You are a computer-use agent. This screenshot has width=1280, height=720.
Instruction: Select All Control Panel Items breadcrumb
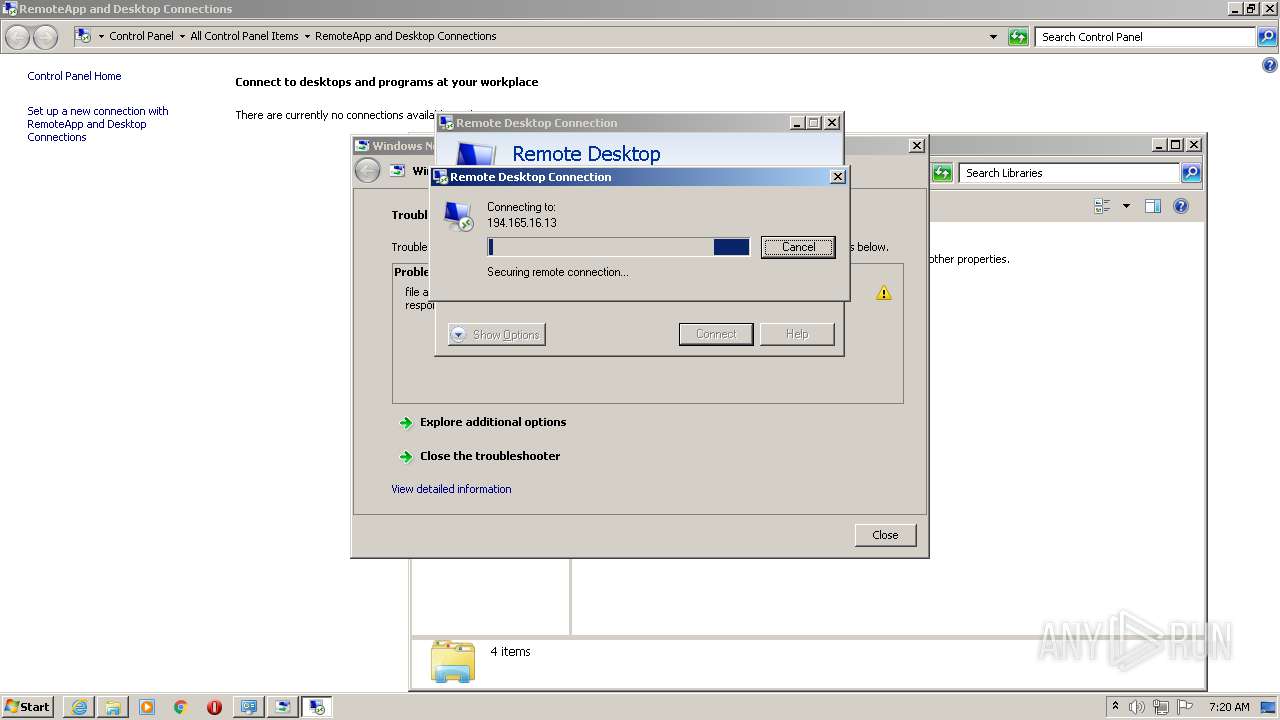click(244, 36)
